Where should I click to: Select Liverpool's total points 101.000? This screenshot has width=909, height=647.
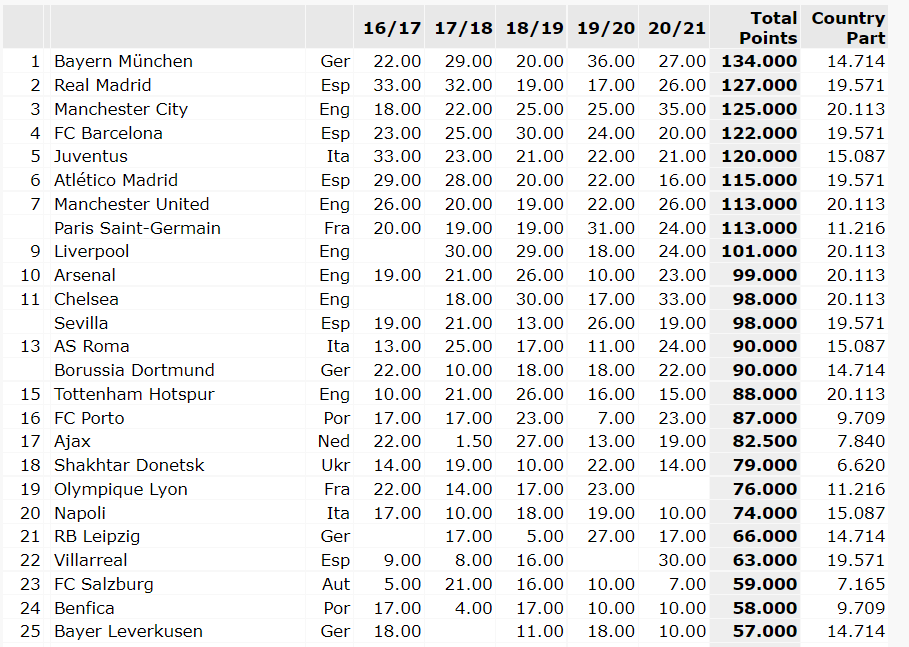coord(759,251)
